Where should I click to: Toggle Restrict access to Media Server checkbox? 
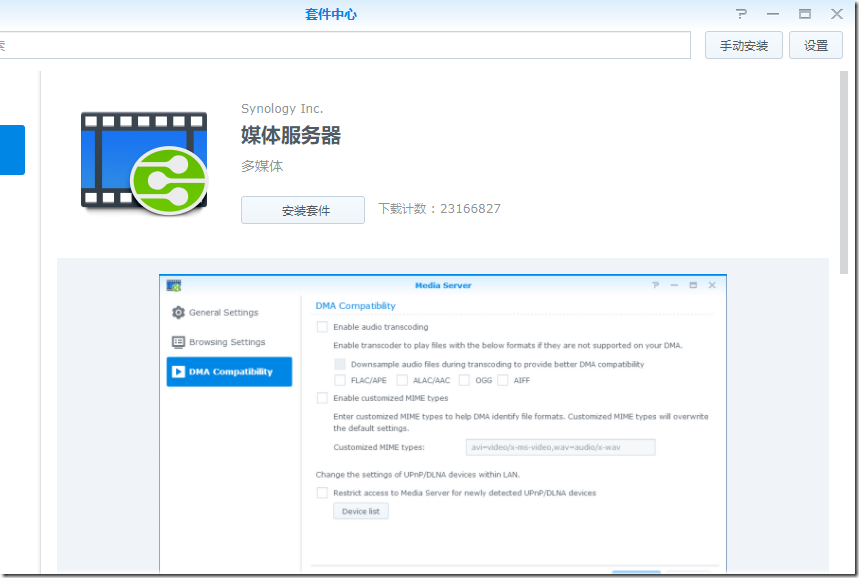322,493
